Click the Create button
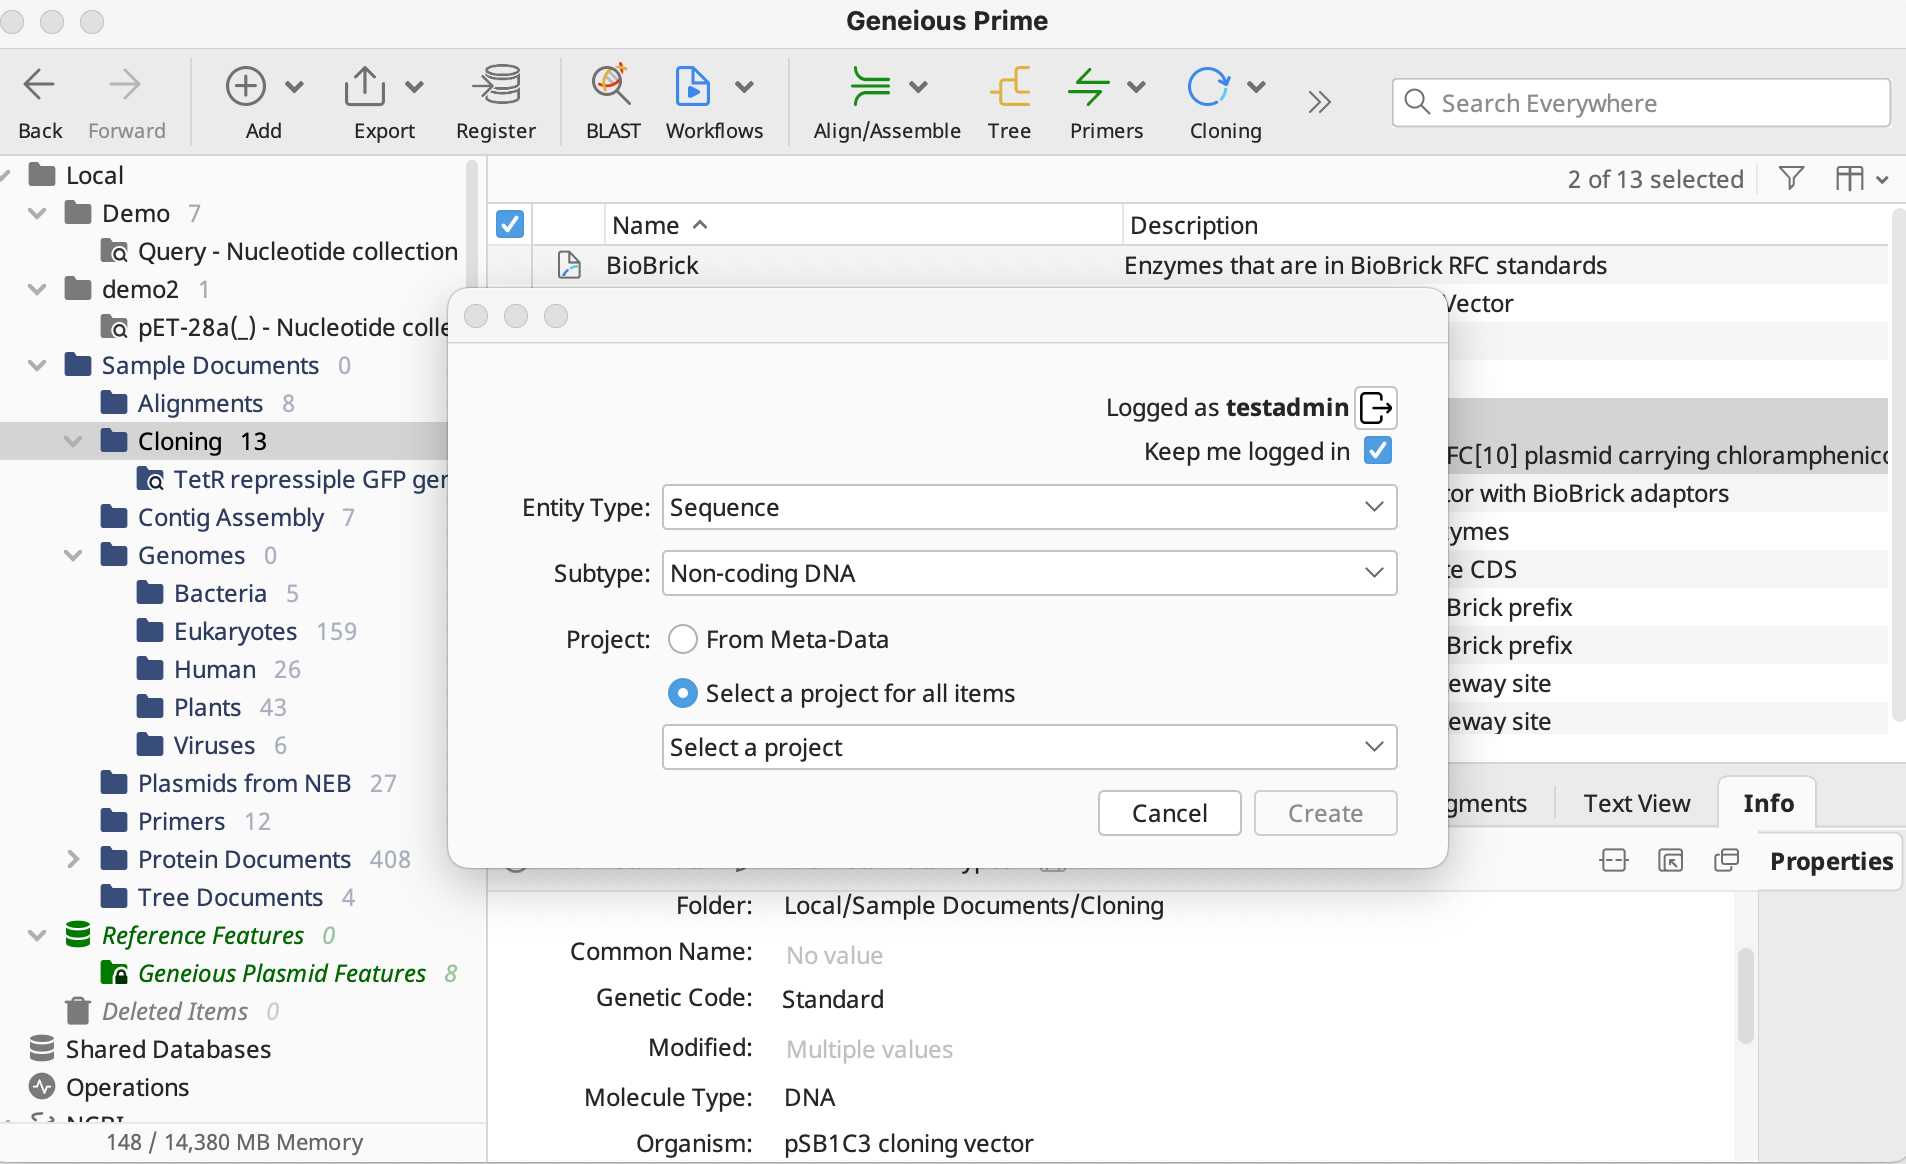 [x=1324, y=813]
